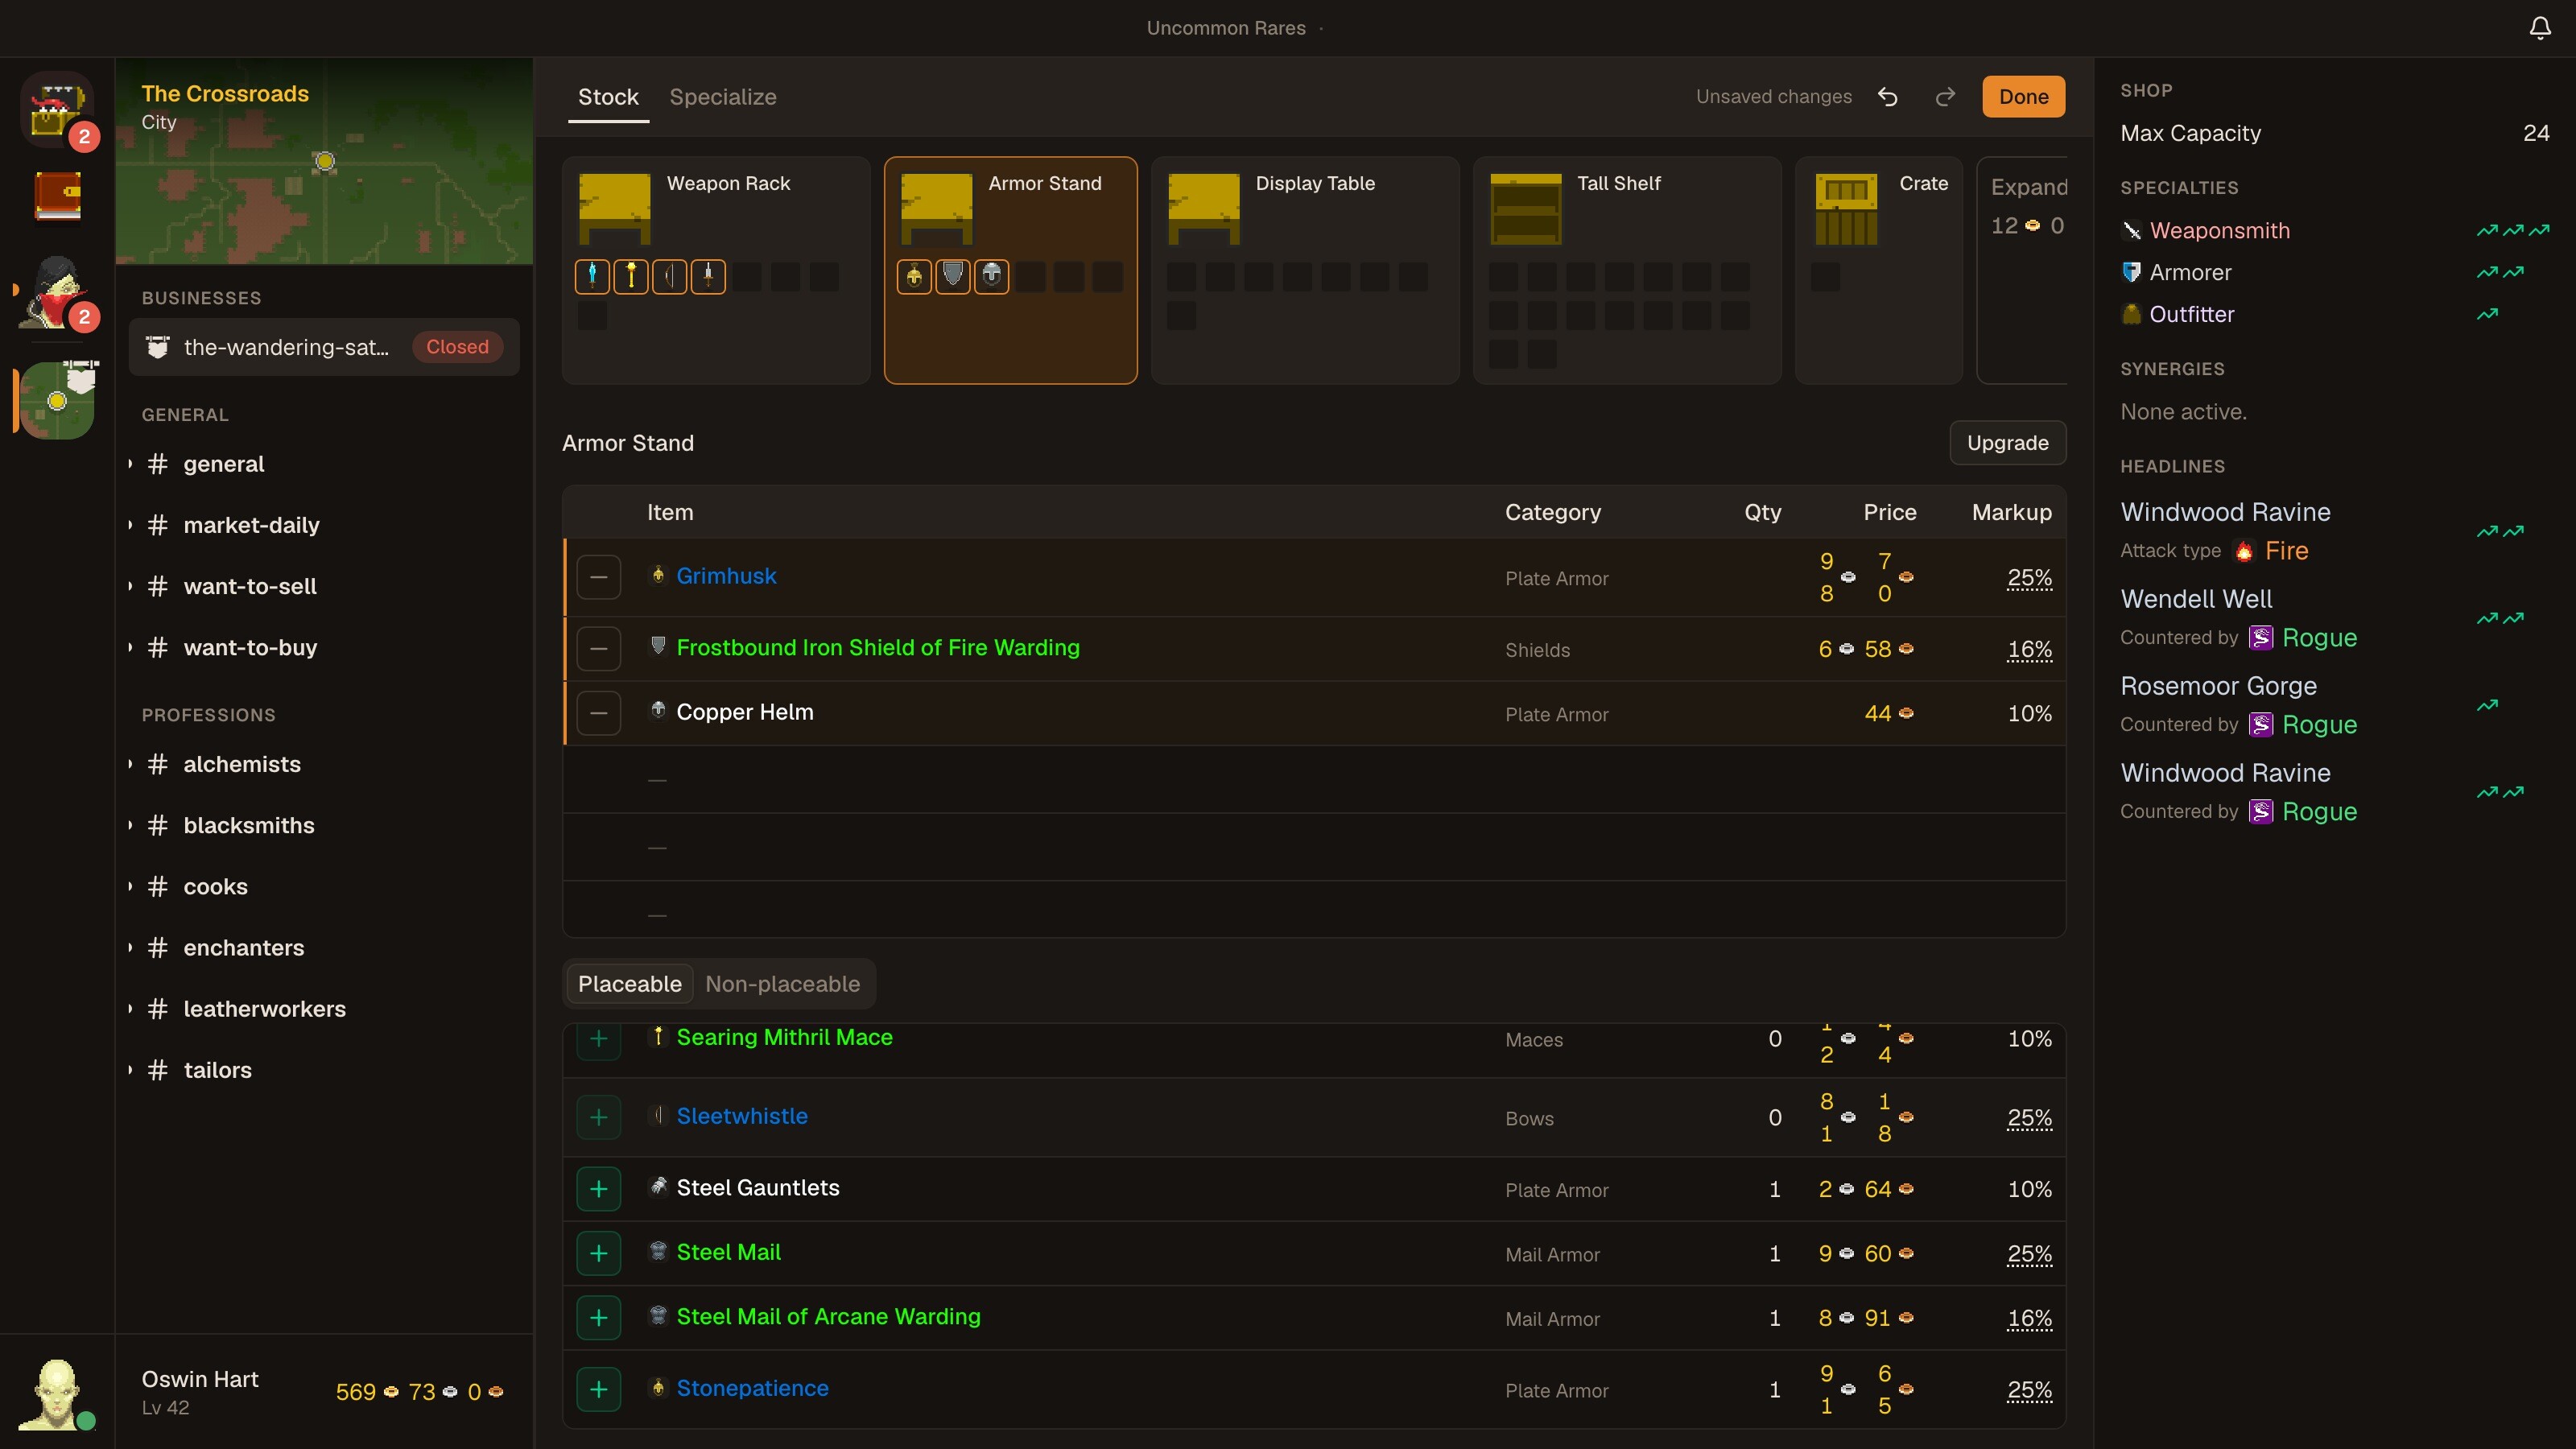This screenshot has height=1449, width=2576.
Task: Add Stonepatience to the stand
Action: [599, 1389]
